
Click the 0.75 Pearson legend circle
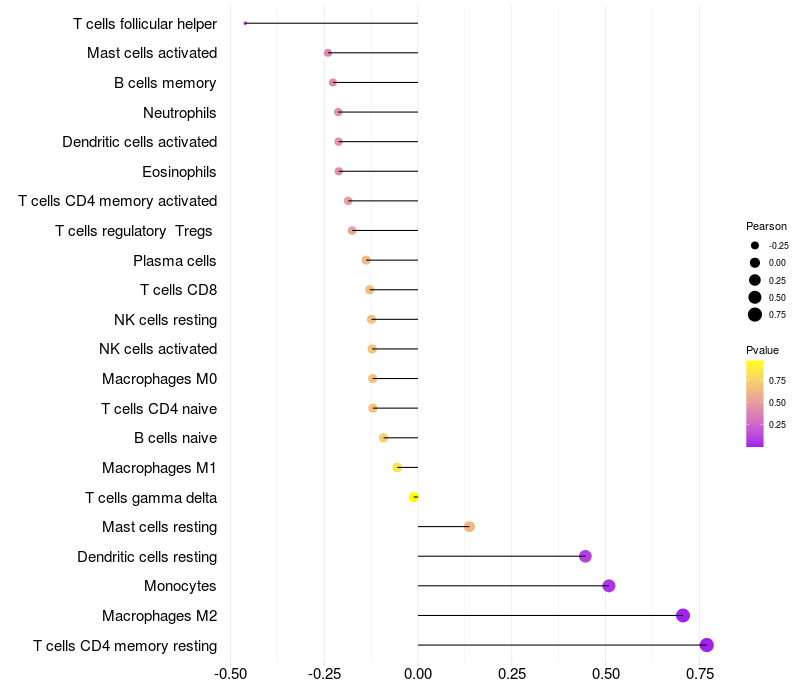755,315
